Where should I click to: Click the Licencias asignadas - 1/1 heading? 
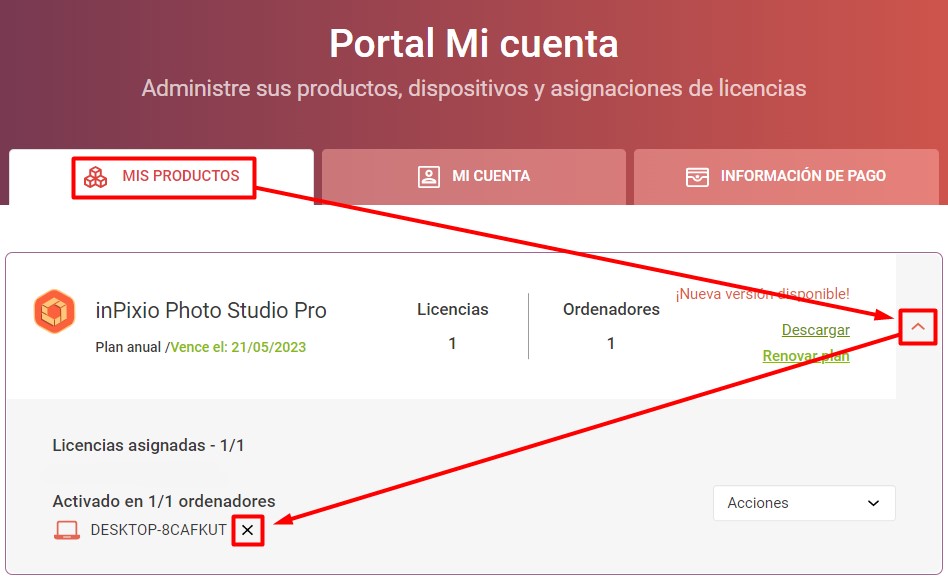(x=148, y=446)
